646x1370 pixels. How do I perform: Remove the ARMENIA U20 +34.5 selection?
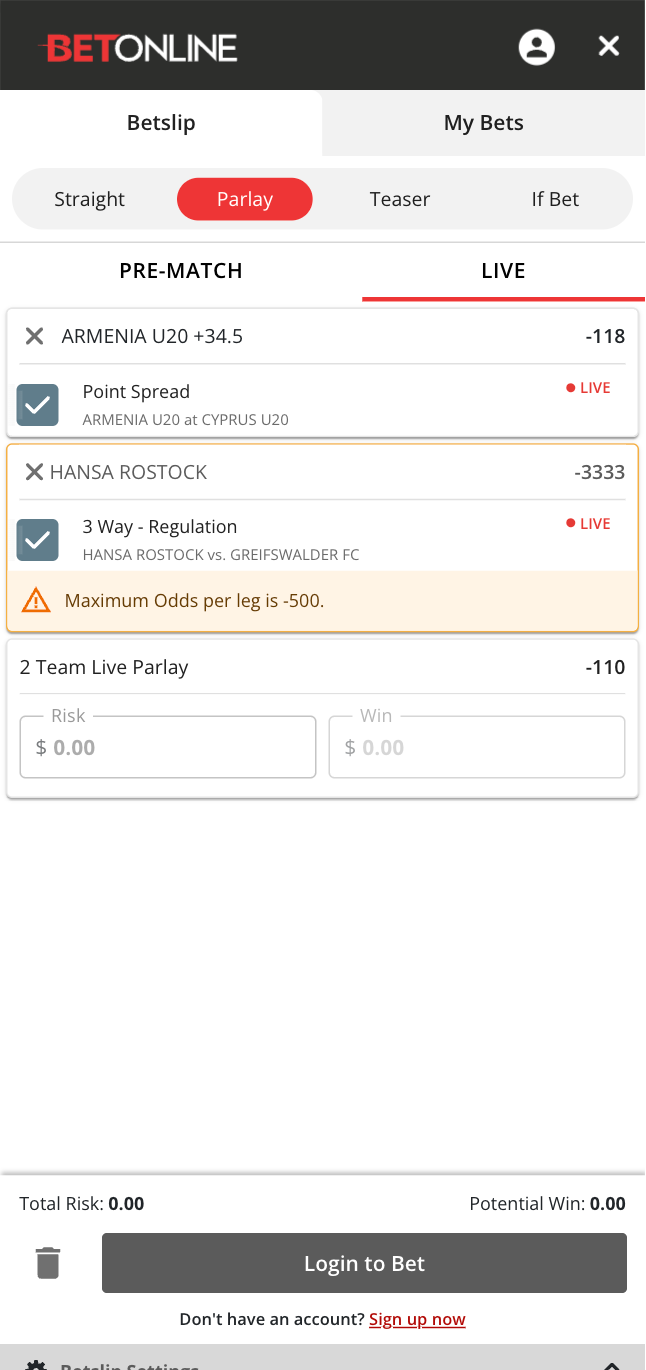point(34,336)
